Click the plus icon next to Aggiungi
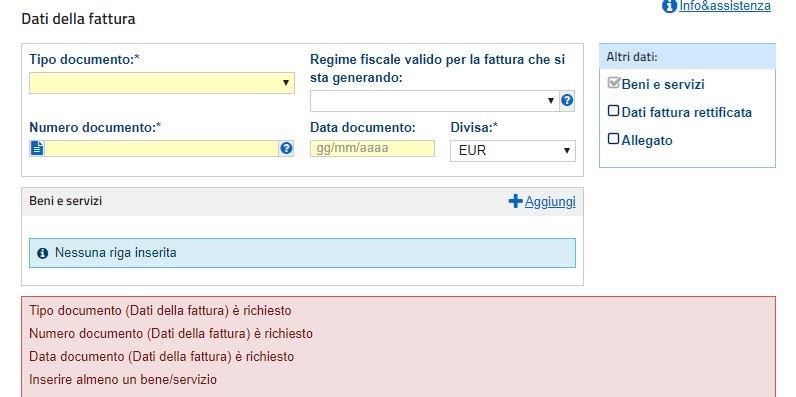Image resolution: width=796 pixels, height=397 pixels. [x=515, y=202]
